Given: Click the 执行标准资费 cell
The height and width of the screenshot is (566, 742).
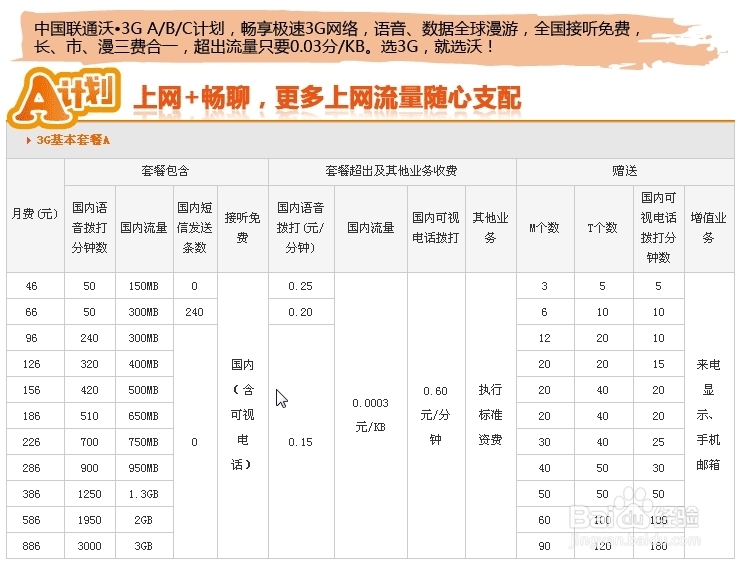Looking at the screenshot, I should (491, 416).
